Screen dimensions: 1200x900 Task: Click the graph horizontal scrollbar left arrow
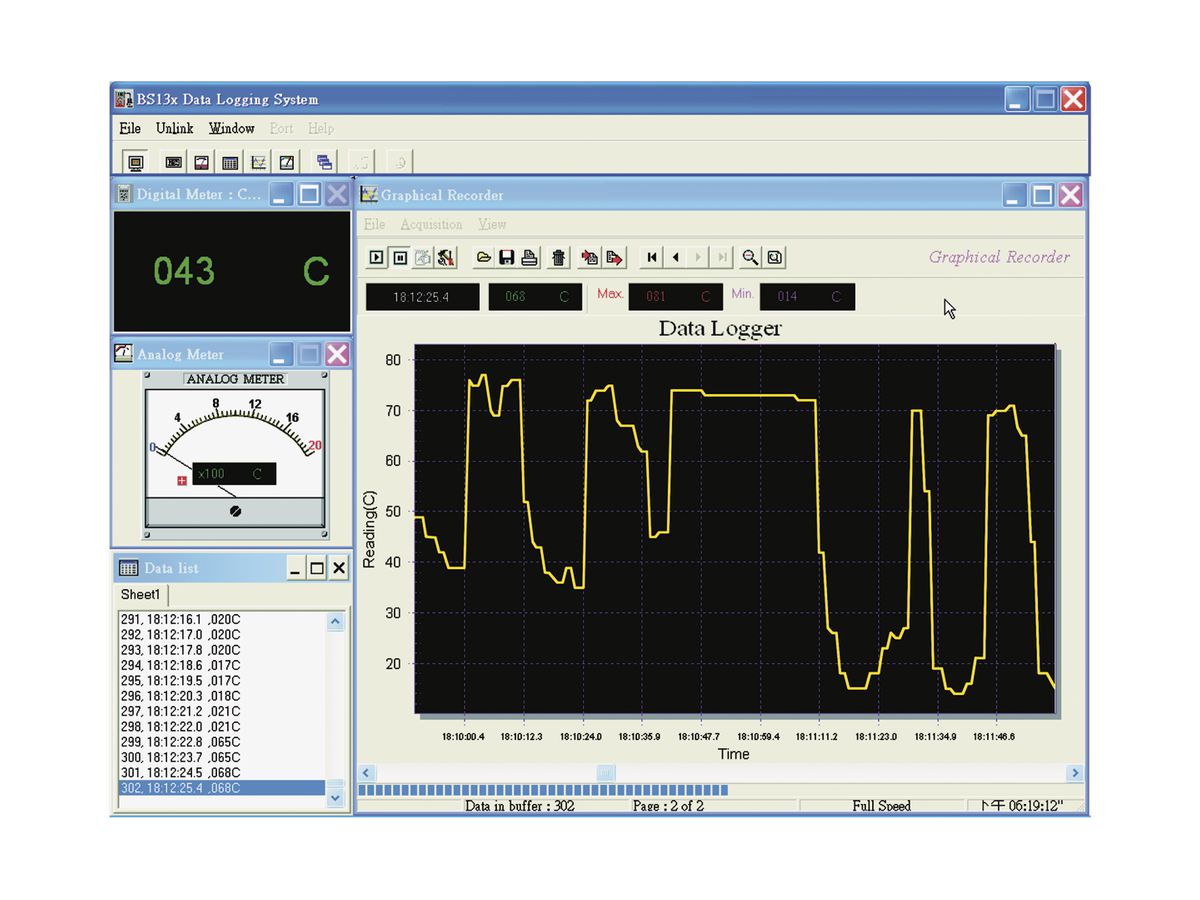point(366,773)
